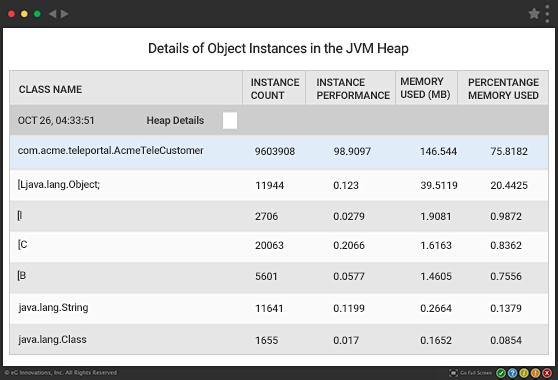Screen dimensions: 558x380
Task: Click the OCT 26, 04:33:51 timestamp
Action: 56,121
